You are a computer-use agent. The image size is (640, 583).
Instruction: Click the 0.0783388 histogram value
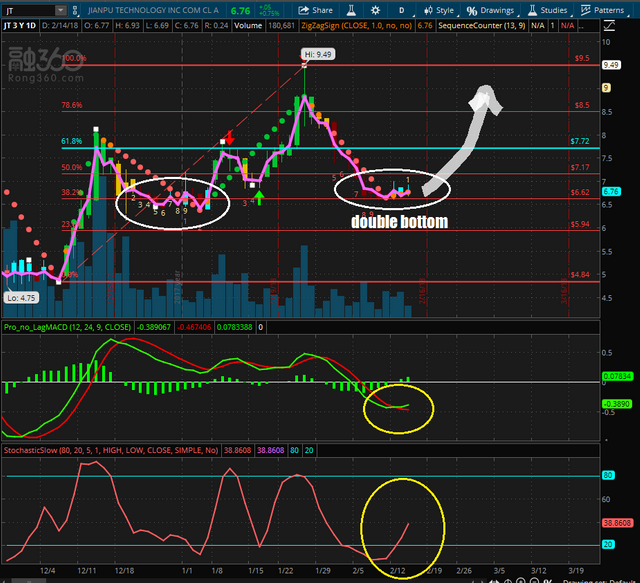tap(234, 327)
